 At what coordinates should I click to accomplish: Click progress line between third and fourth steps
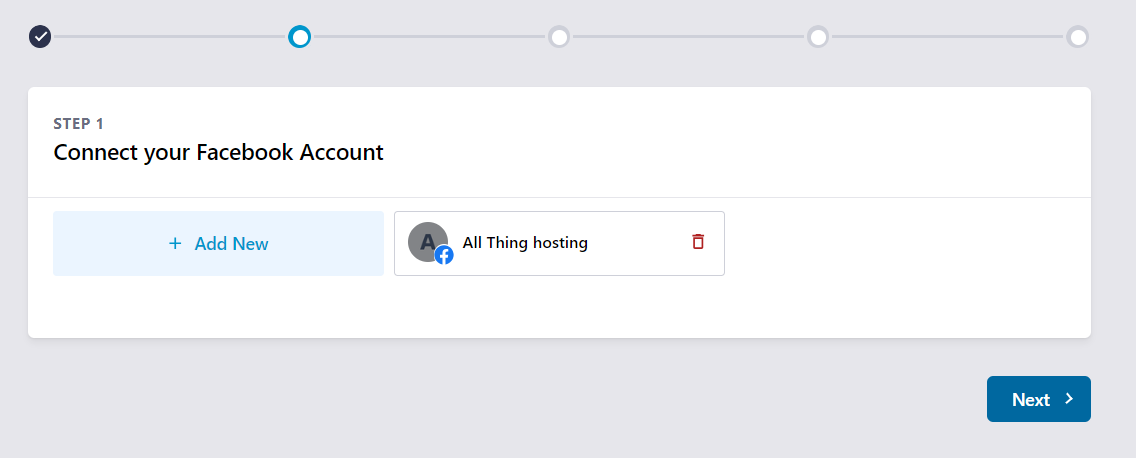688,37
